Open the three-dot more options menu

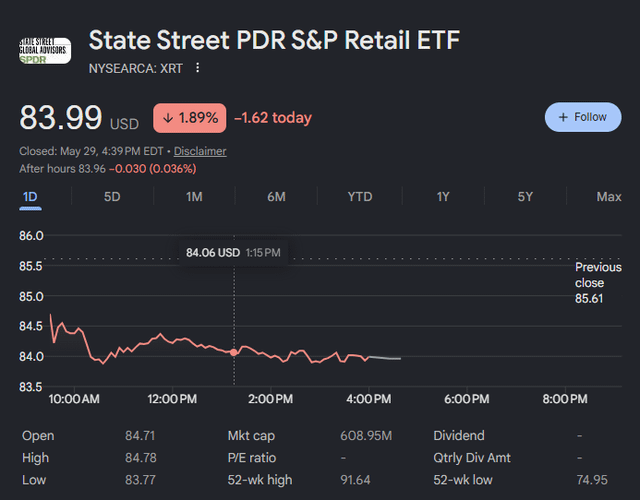coord(198,68)
